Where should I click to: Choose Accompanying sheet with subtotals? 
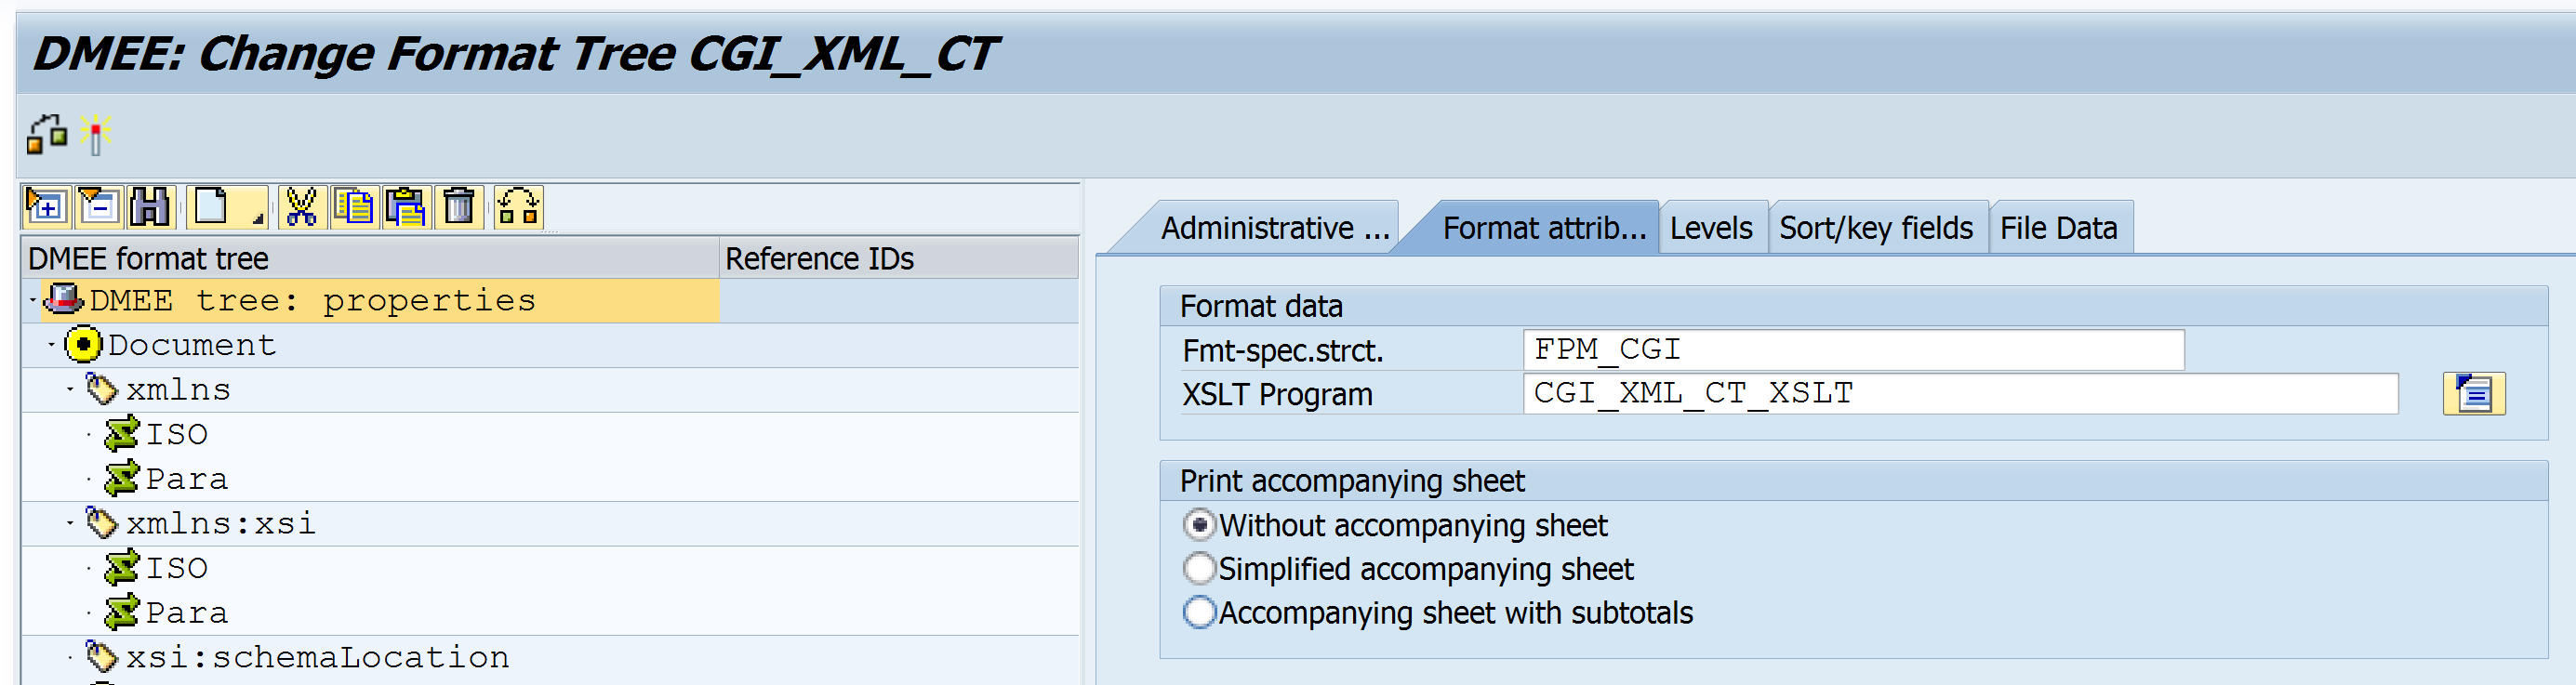click(x=1199, y=612)
